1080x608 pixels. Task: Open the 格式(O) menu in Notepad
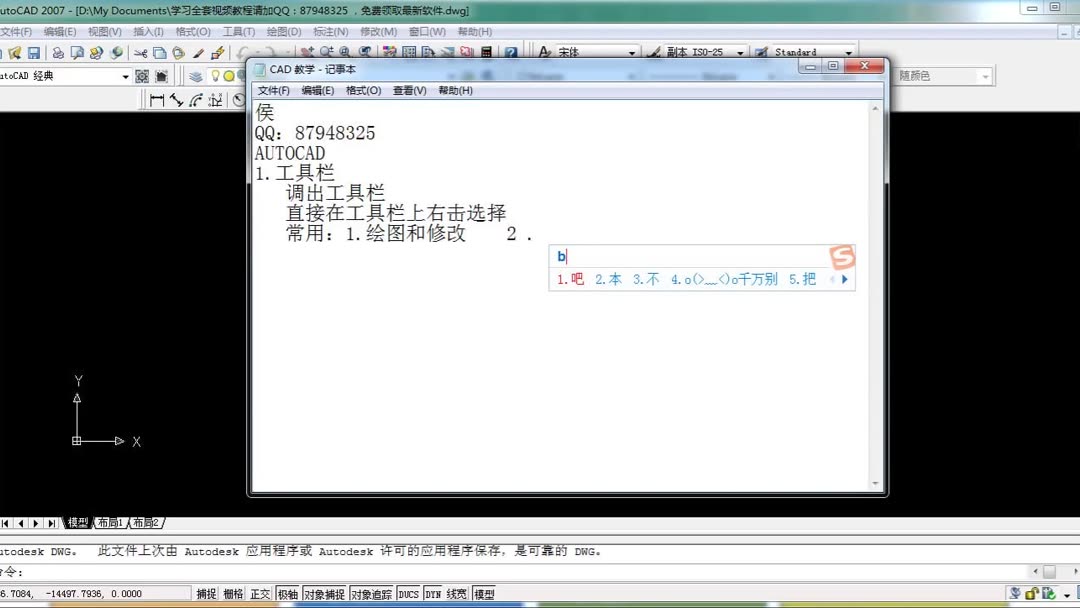click(x=363, y=90)
